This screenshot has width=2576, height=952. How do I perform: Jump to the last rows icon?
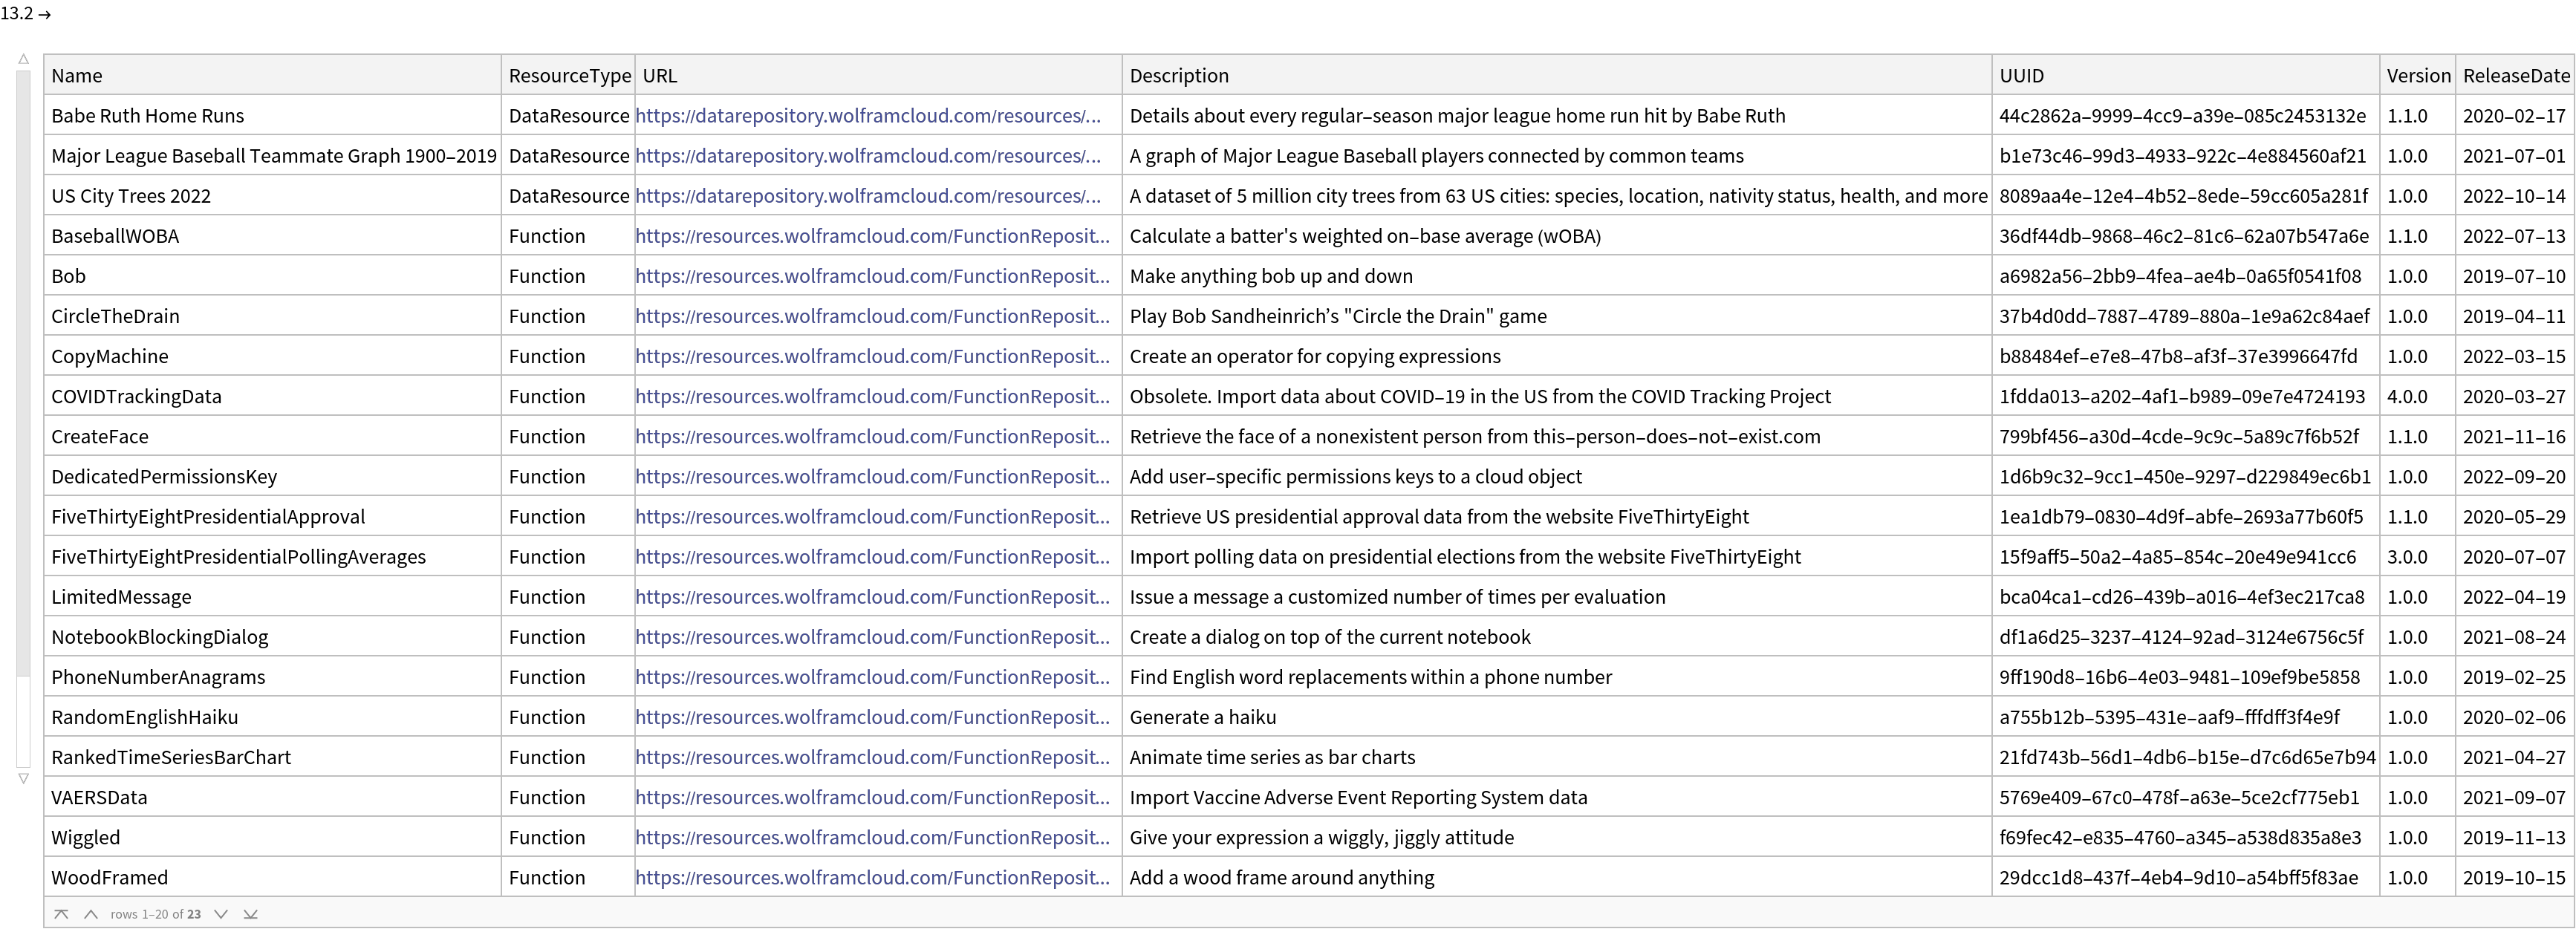251,914
